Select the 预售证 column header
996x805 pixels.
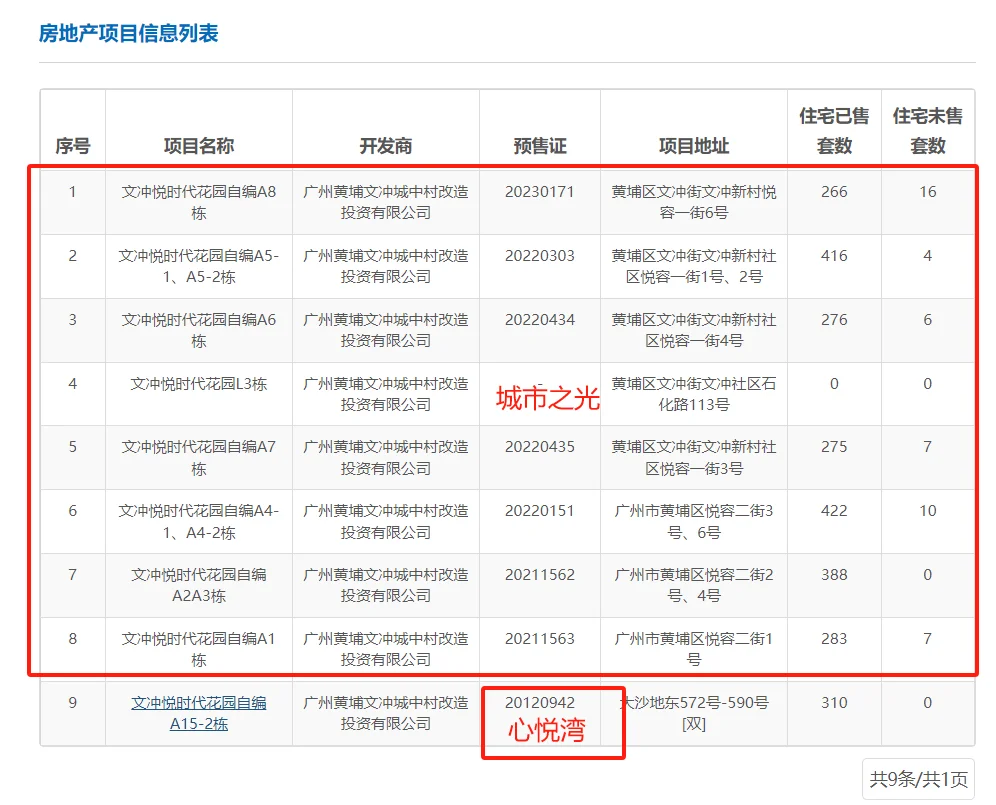point(540,146)
